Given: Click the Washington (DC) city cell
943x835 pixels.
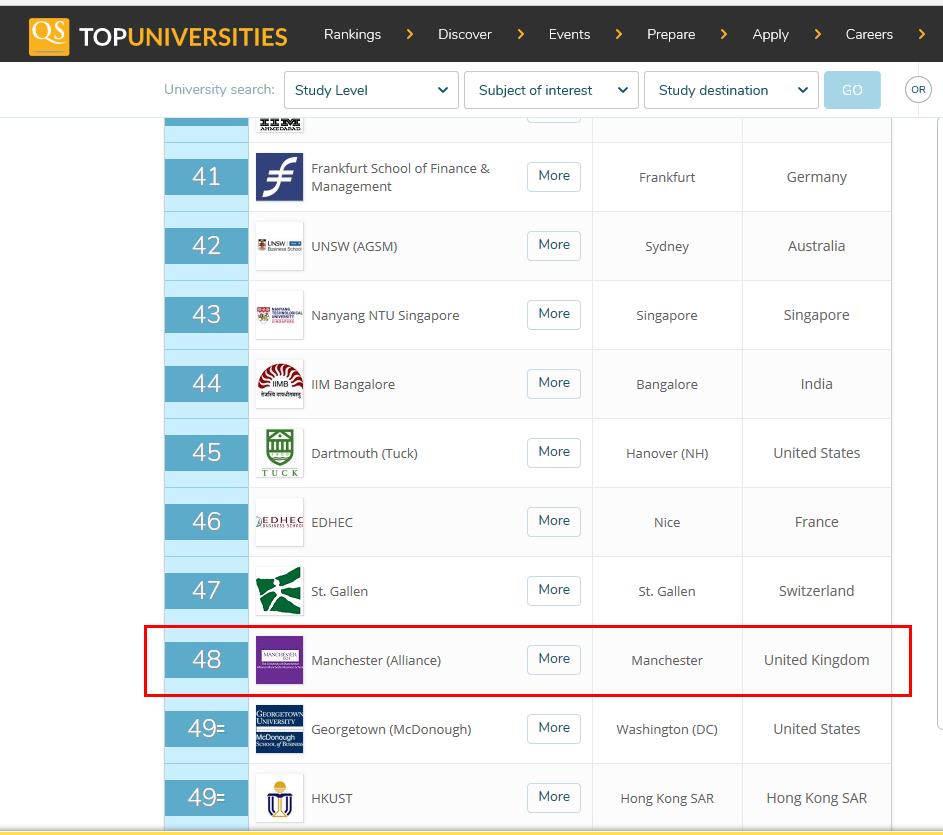Looking at the screenshot, I should point(667,729).
